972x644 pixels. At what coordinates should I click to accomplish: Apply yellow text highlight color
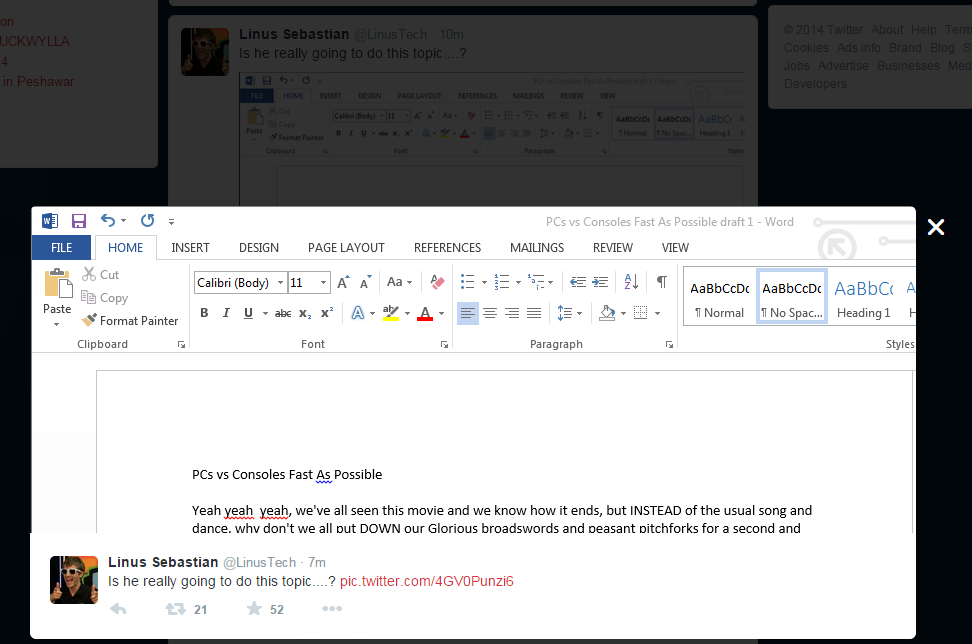(391, 313)
